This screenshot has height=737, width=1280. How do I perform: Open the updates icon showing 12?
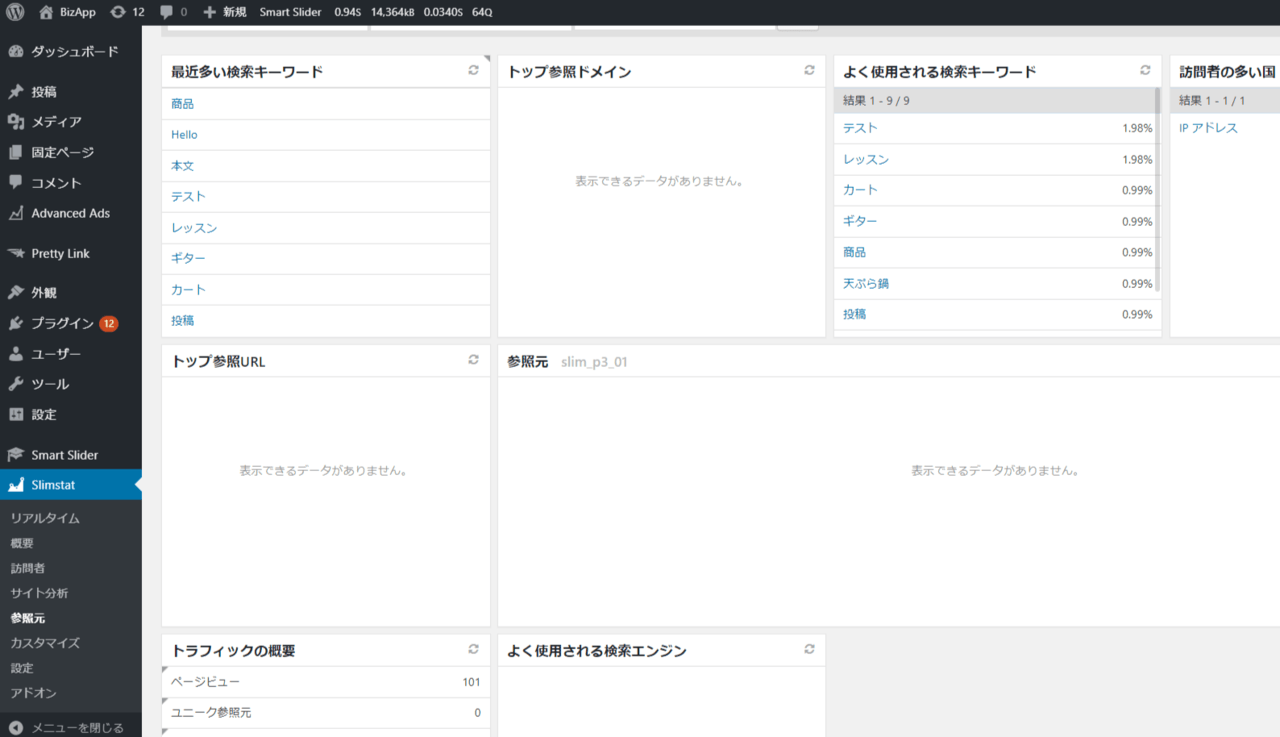click(x=127, y=12)
